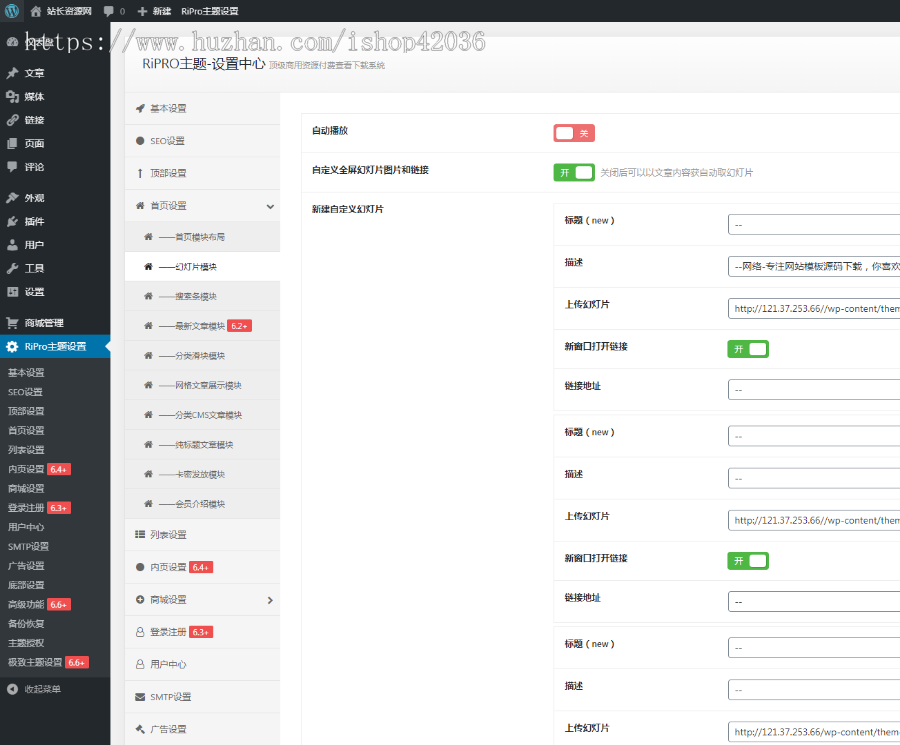Disable 自定义全屏幻灯片图片和链接 switch
Viewport: 900px width, 745px height.
(573, 172)
